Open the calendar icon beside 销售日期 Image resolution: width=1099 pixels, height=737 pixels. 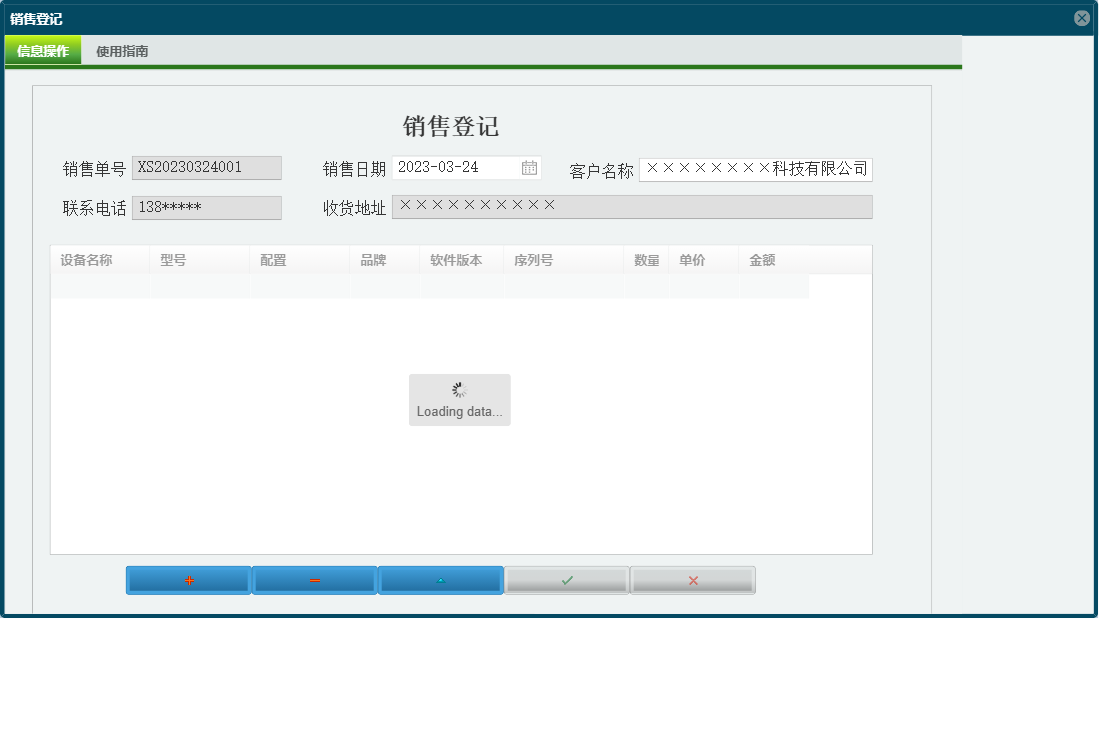[531, 167]
